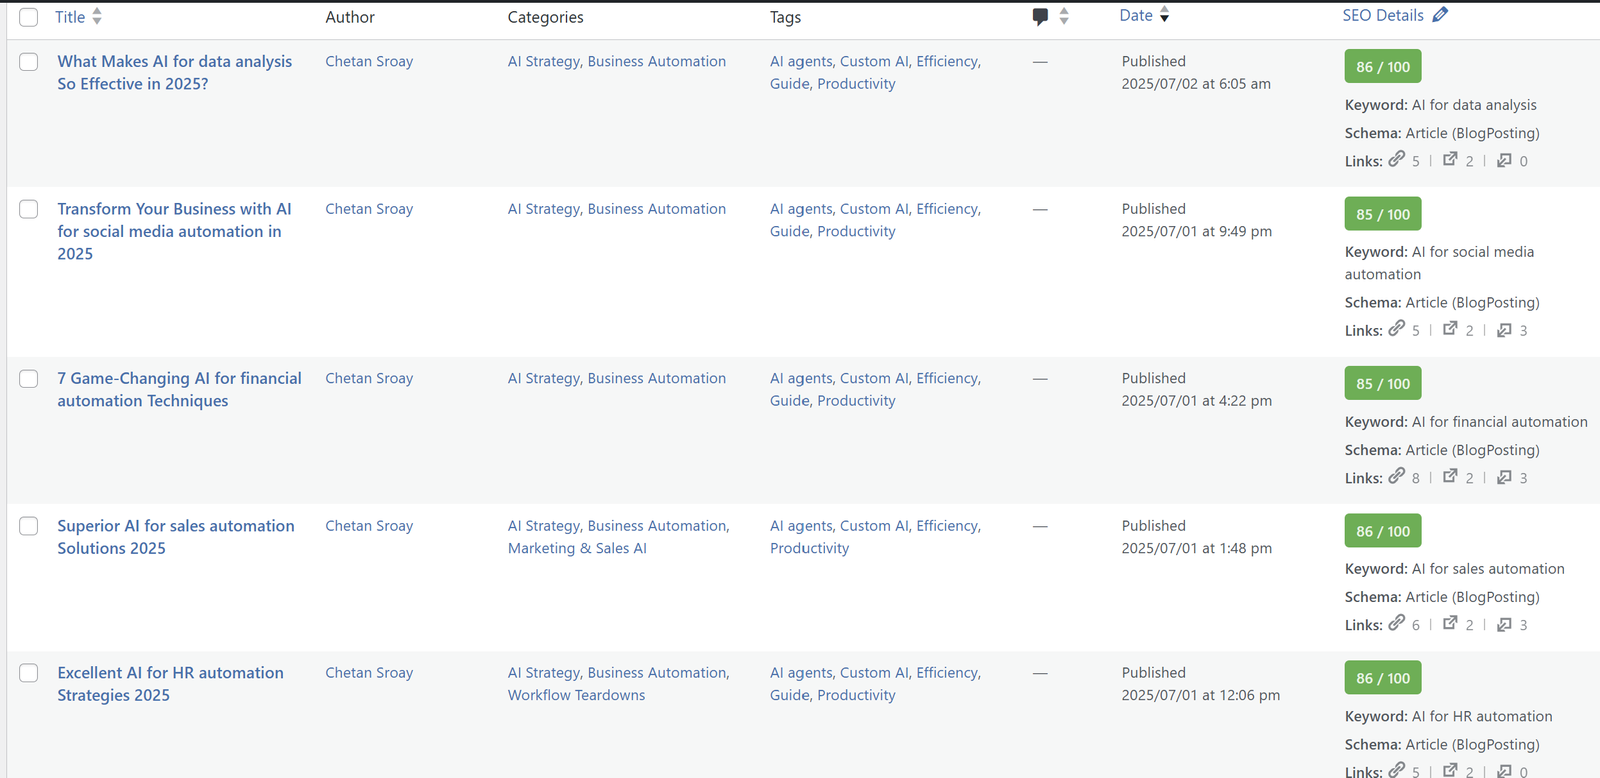Click Custom AI tag in social media row

[874, 209]
